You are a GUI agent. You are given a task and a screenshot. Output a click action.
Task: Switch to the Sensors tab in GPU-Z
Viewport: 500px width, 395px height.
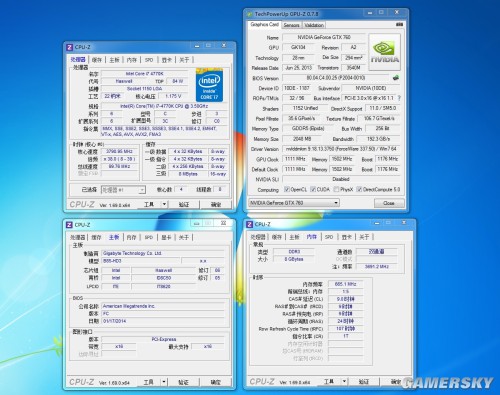291,25
